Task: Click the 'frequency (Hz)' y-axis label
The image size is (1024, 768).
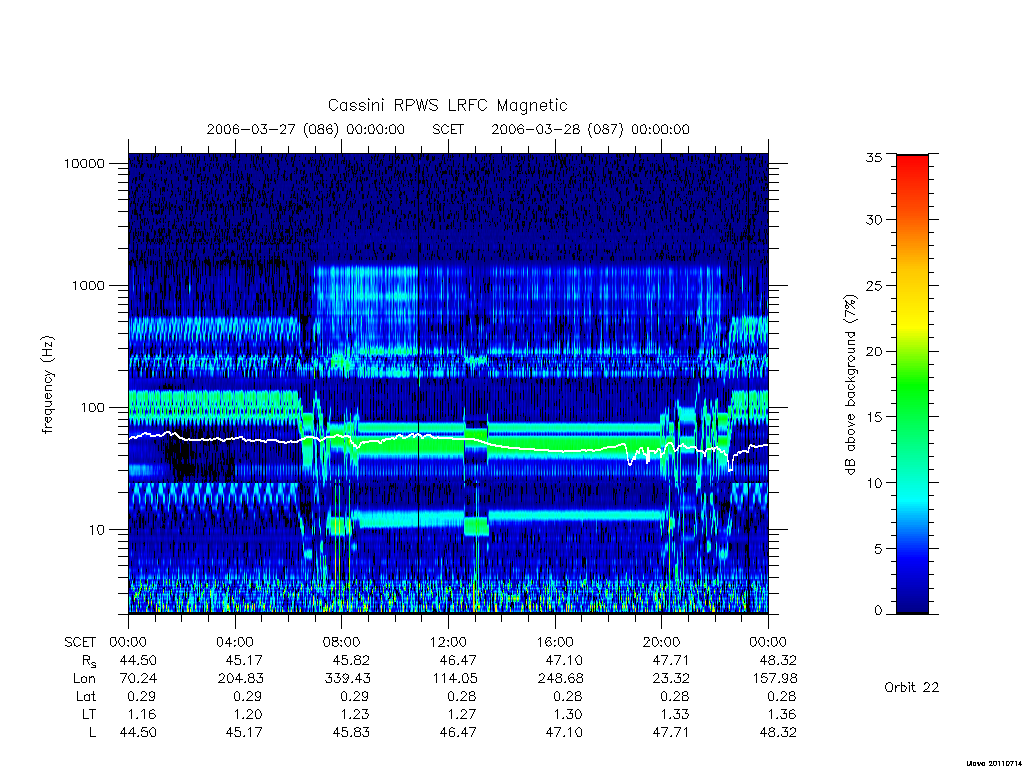Action: click(47, 385)
